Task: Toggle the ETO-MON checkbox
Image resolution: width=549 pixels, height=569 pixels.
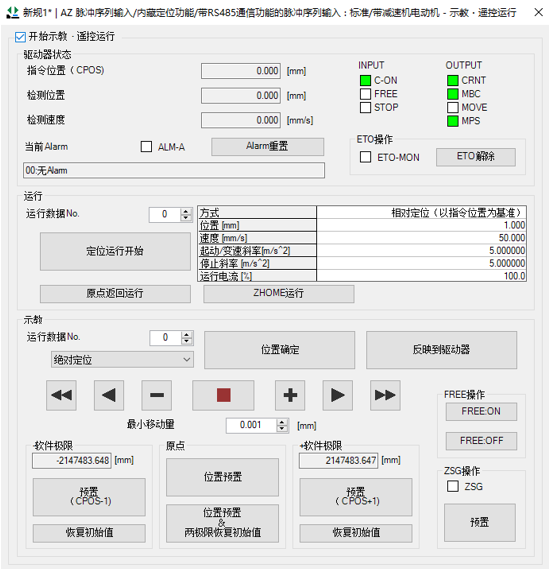Action: (x=365, y=157)
